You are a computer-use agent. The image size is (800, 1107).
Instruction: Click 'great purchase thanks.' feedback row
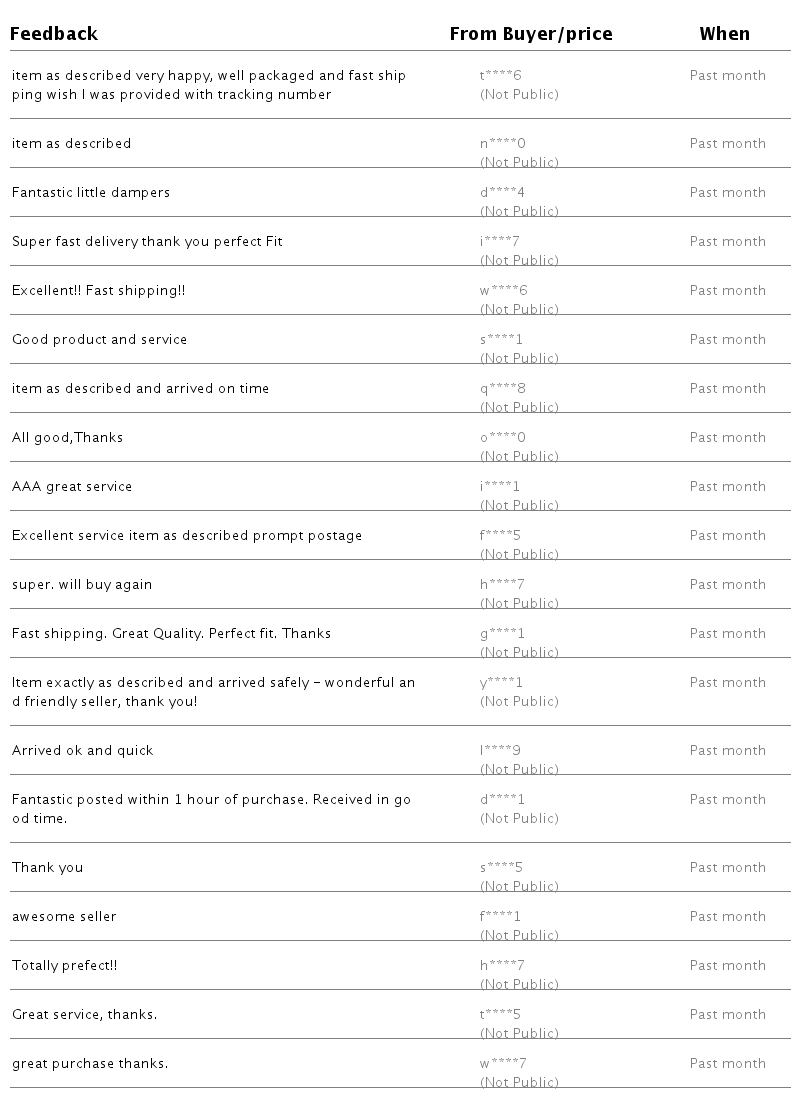(90, 1064)
